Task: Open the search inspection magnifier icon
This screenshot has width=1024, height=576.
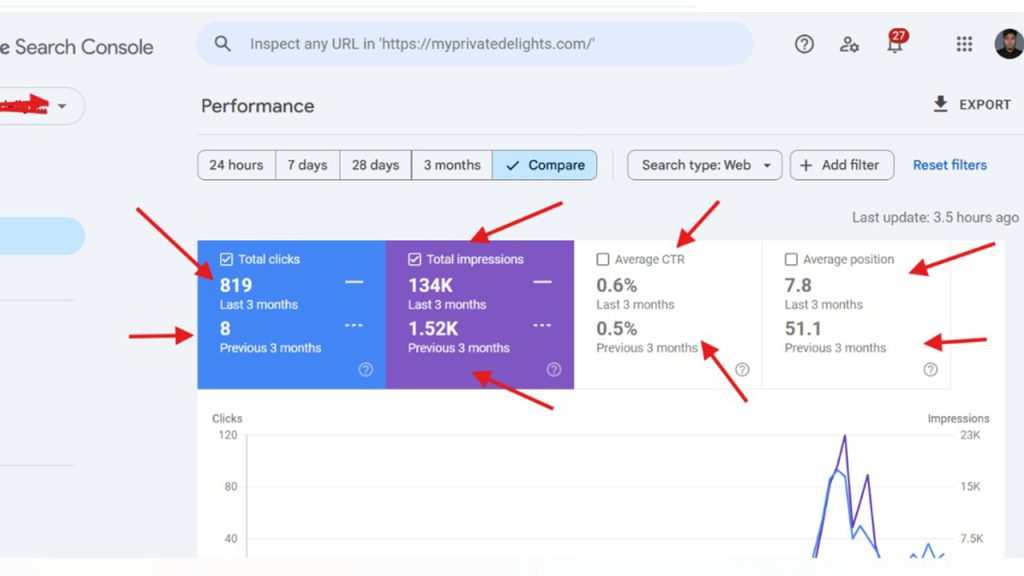Action: coord(222,44)
